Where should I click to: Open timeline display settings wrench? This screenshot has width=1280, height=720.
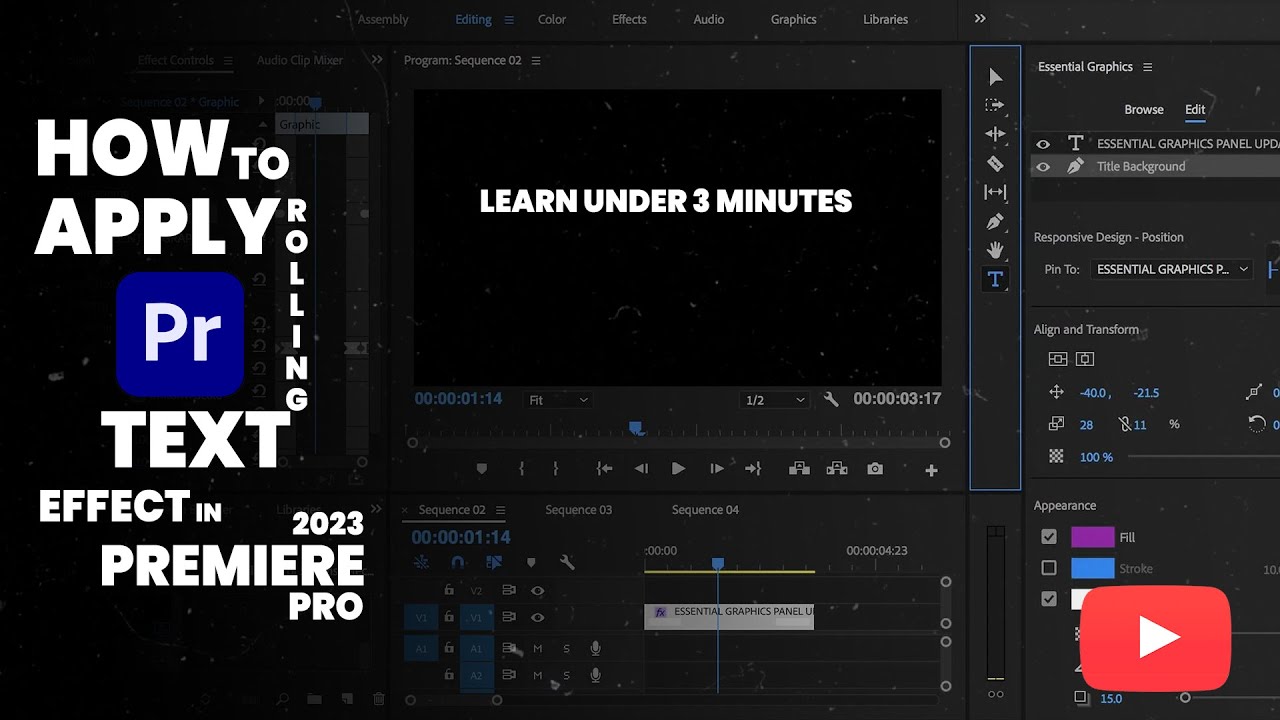pos(567,563)
